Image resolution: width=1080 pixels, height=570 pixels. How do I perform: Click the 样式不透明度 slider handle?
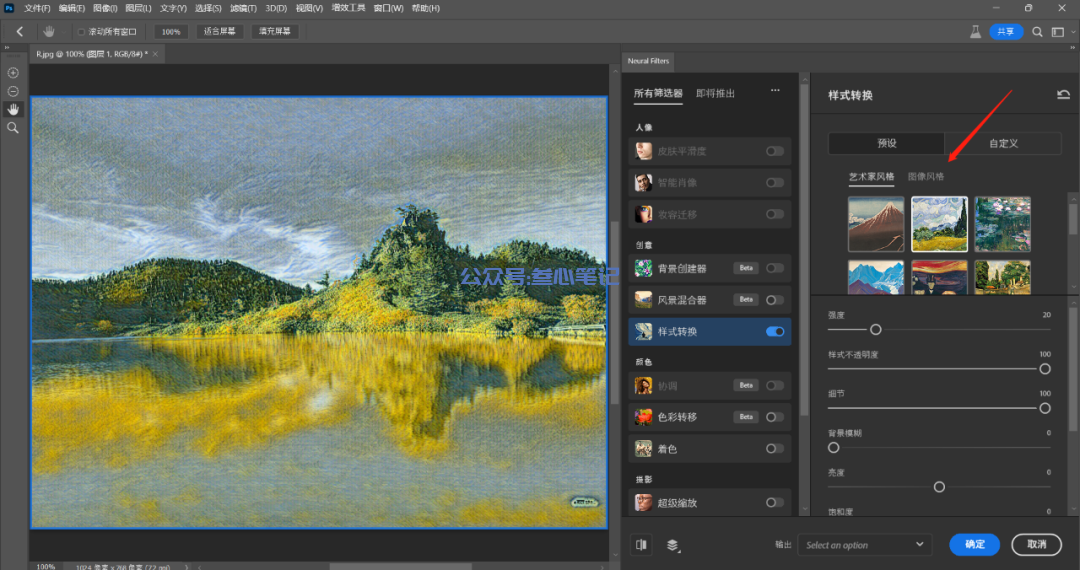(x=1045, y=369)
